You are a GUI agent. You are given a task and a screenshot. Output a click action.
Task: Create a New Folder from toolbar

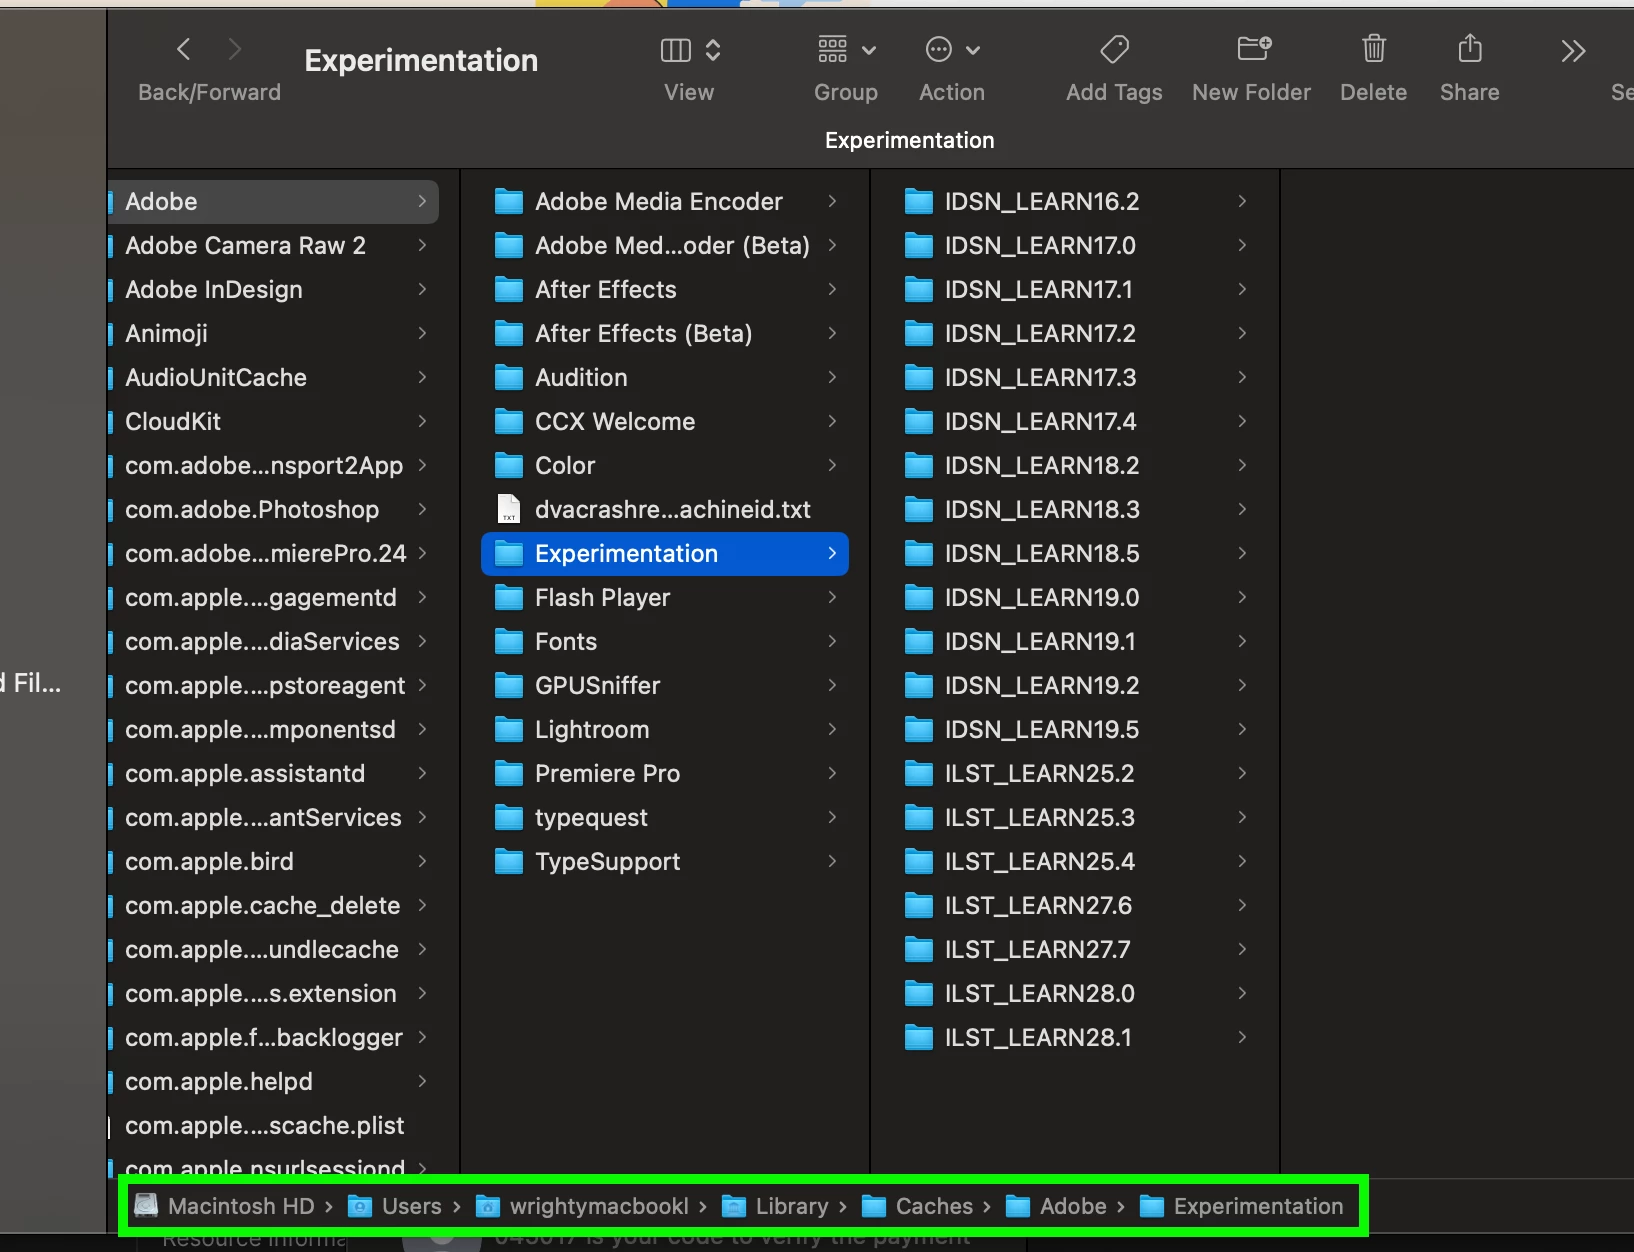pyautogui.click(x=1254, y=48)
